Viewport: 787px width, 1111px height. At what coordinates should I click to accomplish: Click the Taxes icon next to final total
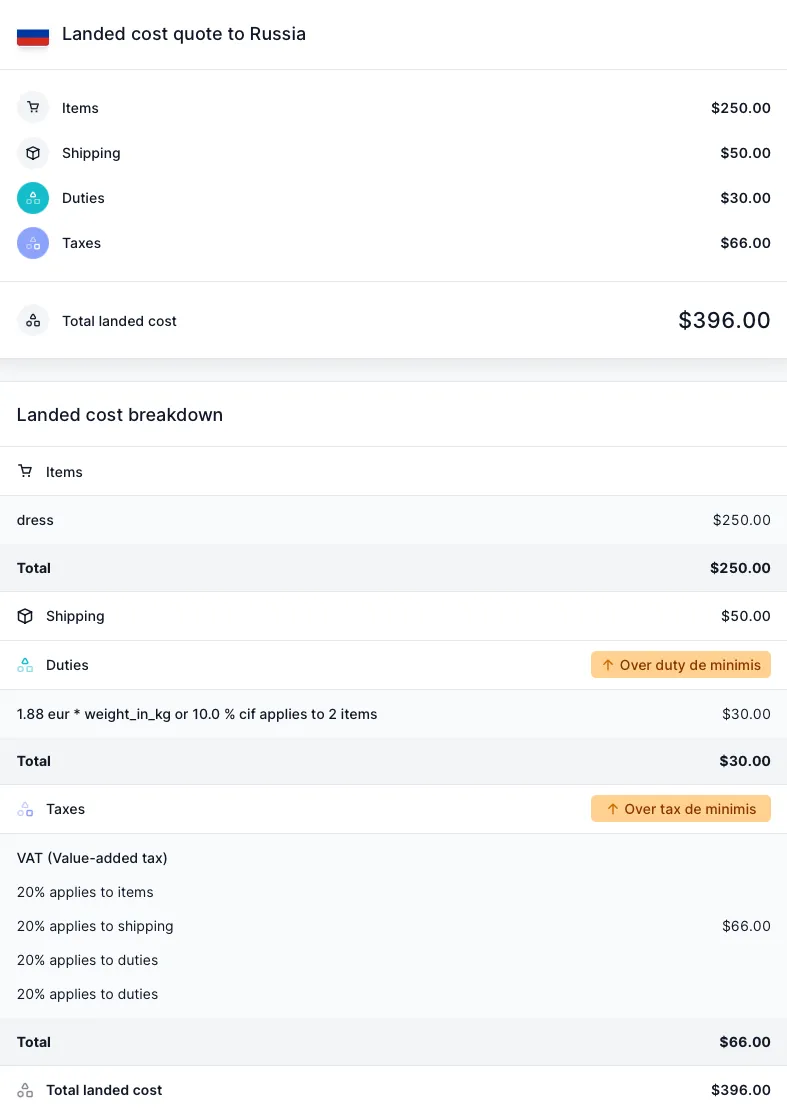click(x=25, y=1090)
